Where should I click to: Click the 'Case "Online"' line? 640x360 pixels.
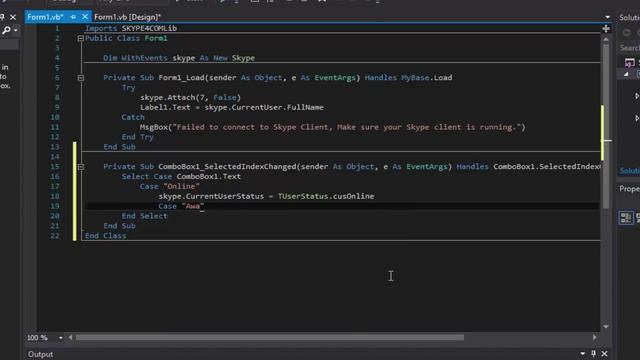point(169,187)
